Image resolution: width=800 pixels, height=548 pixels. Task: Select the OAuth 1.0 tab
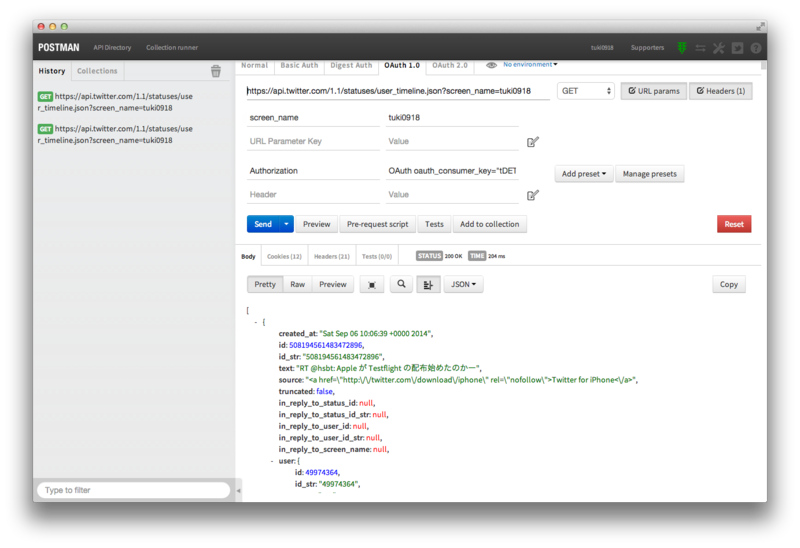(402, 65)
